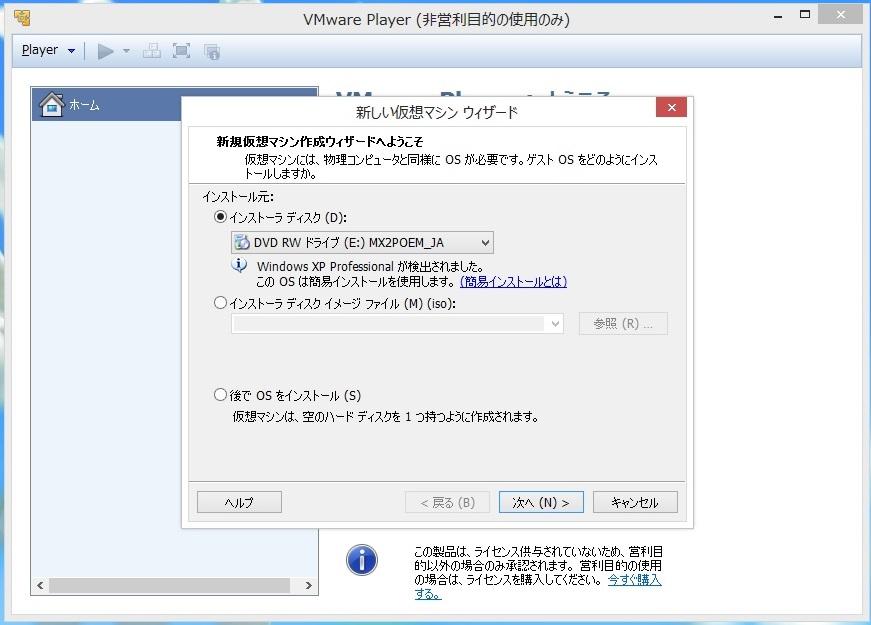Image resolution: width=871 pixels, height=625 pixels.
Task: Open the Player menu
Action: click(48, 51)
